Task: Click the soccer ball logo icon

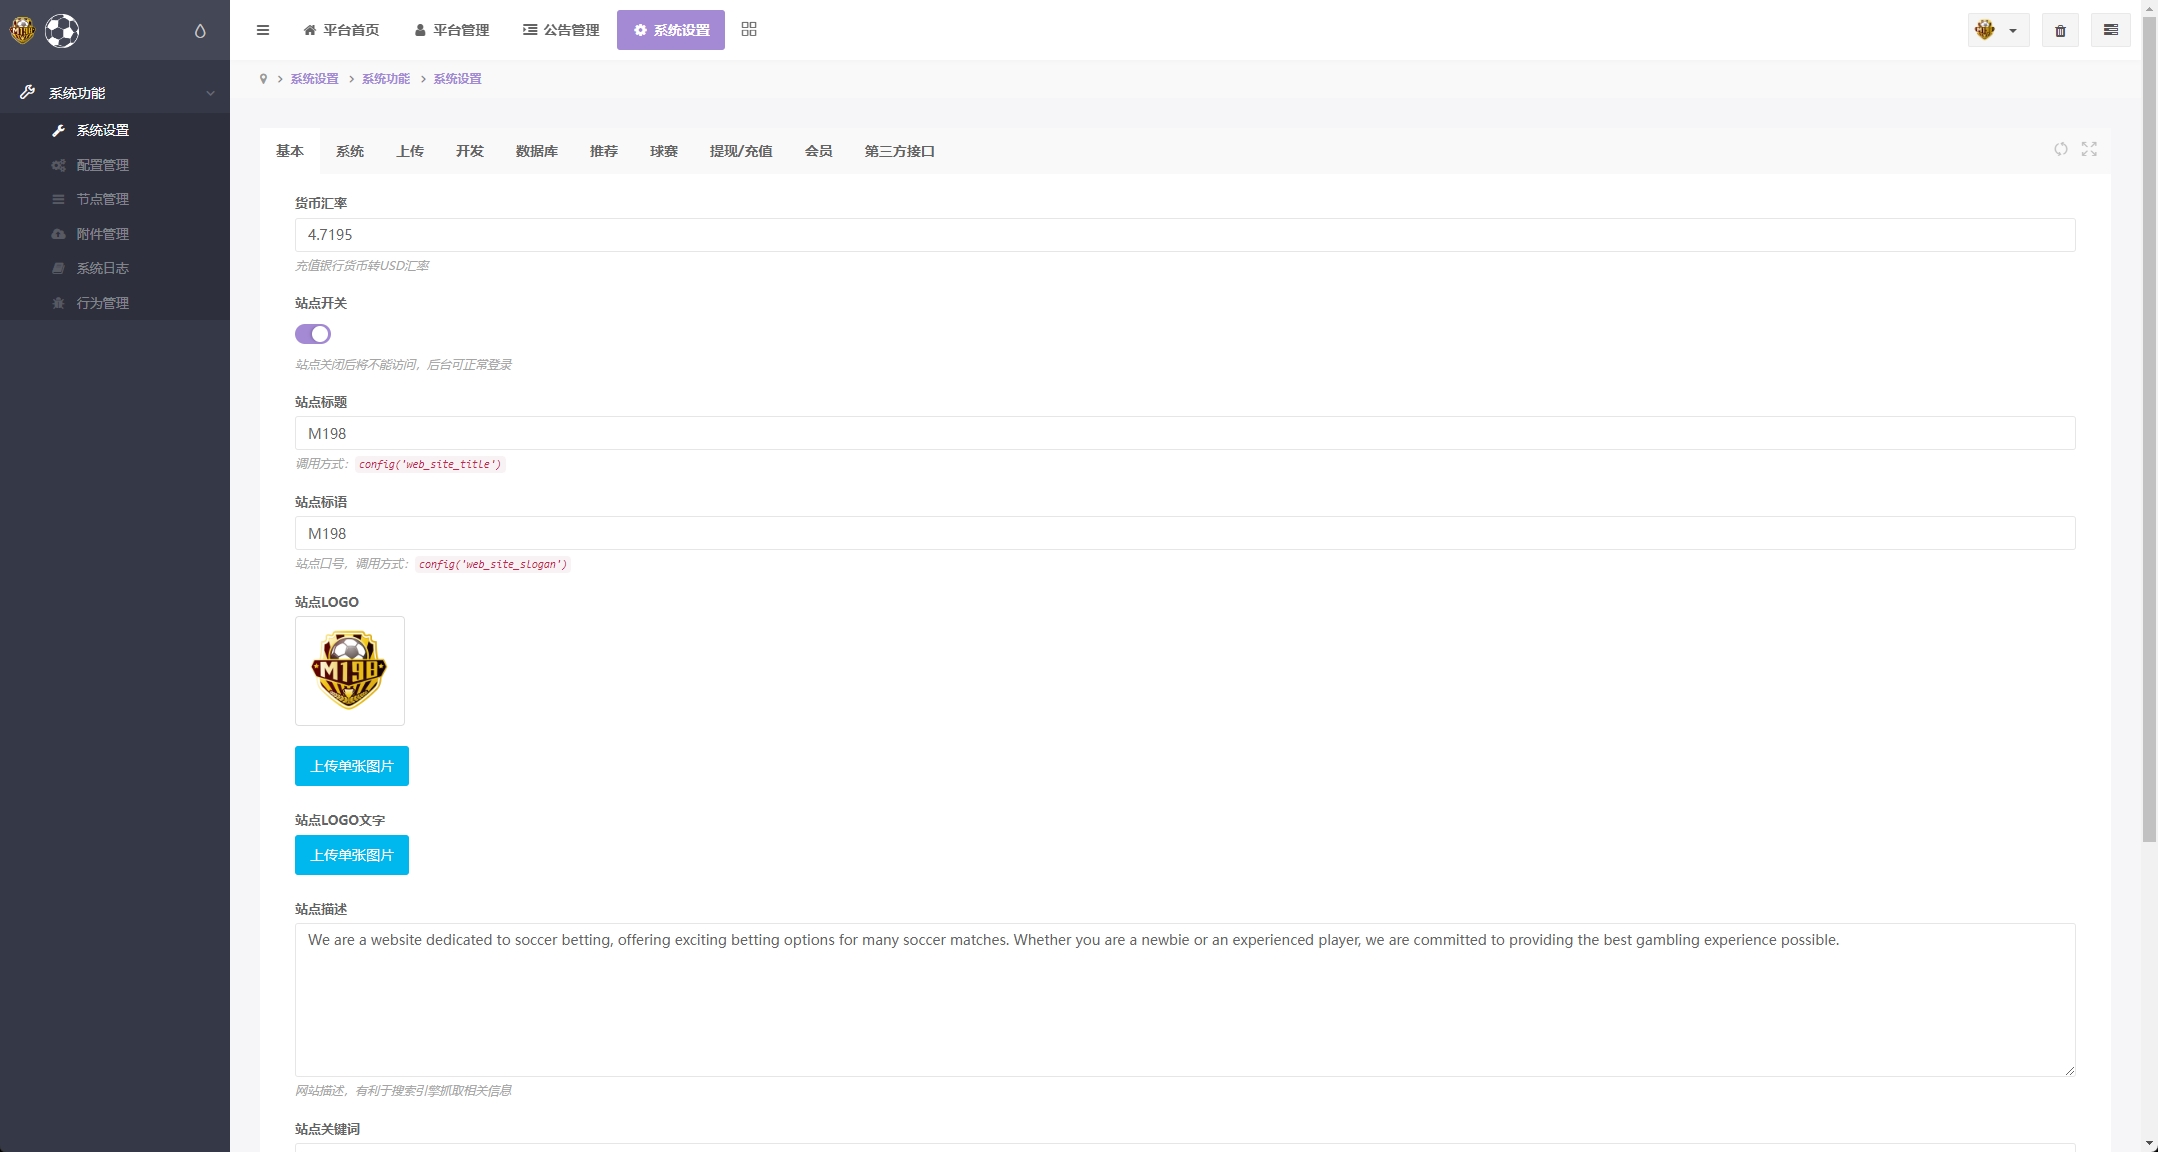Action: 62,31
